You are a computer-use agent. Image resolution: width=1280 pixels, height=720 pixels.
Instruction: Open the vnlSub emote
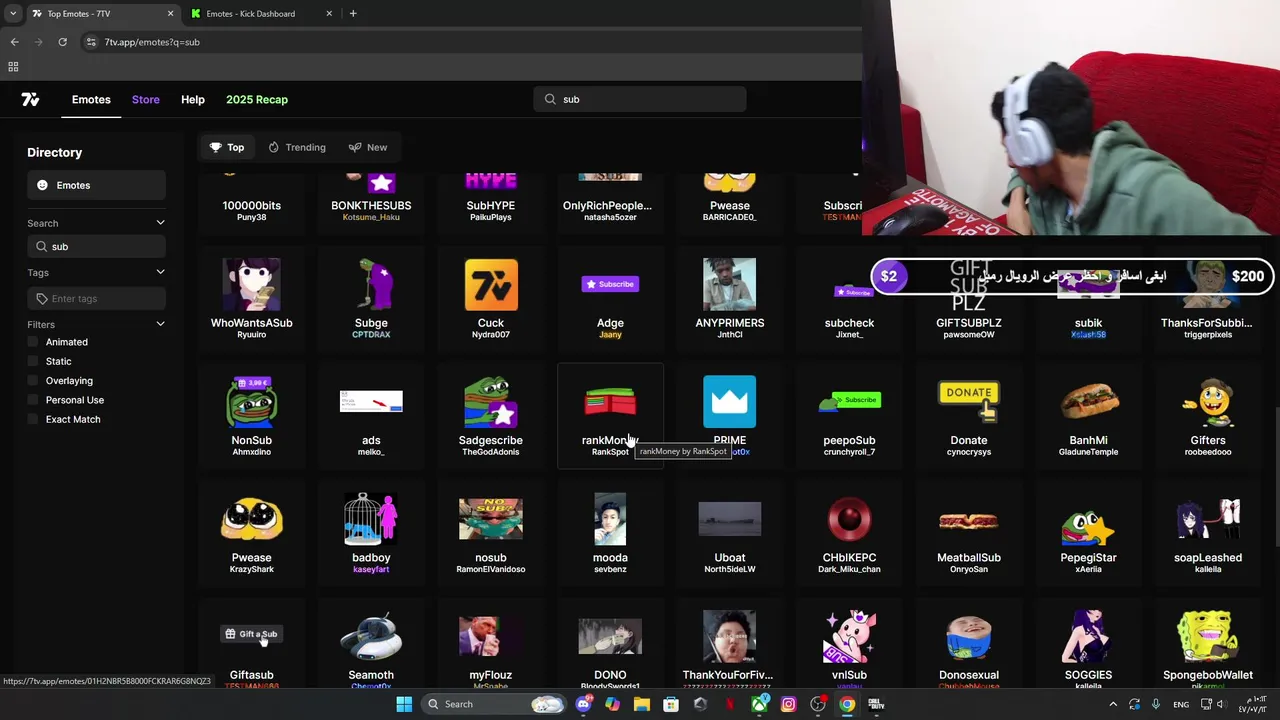click(x=849, y=643)
